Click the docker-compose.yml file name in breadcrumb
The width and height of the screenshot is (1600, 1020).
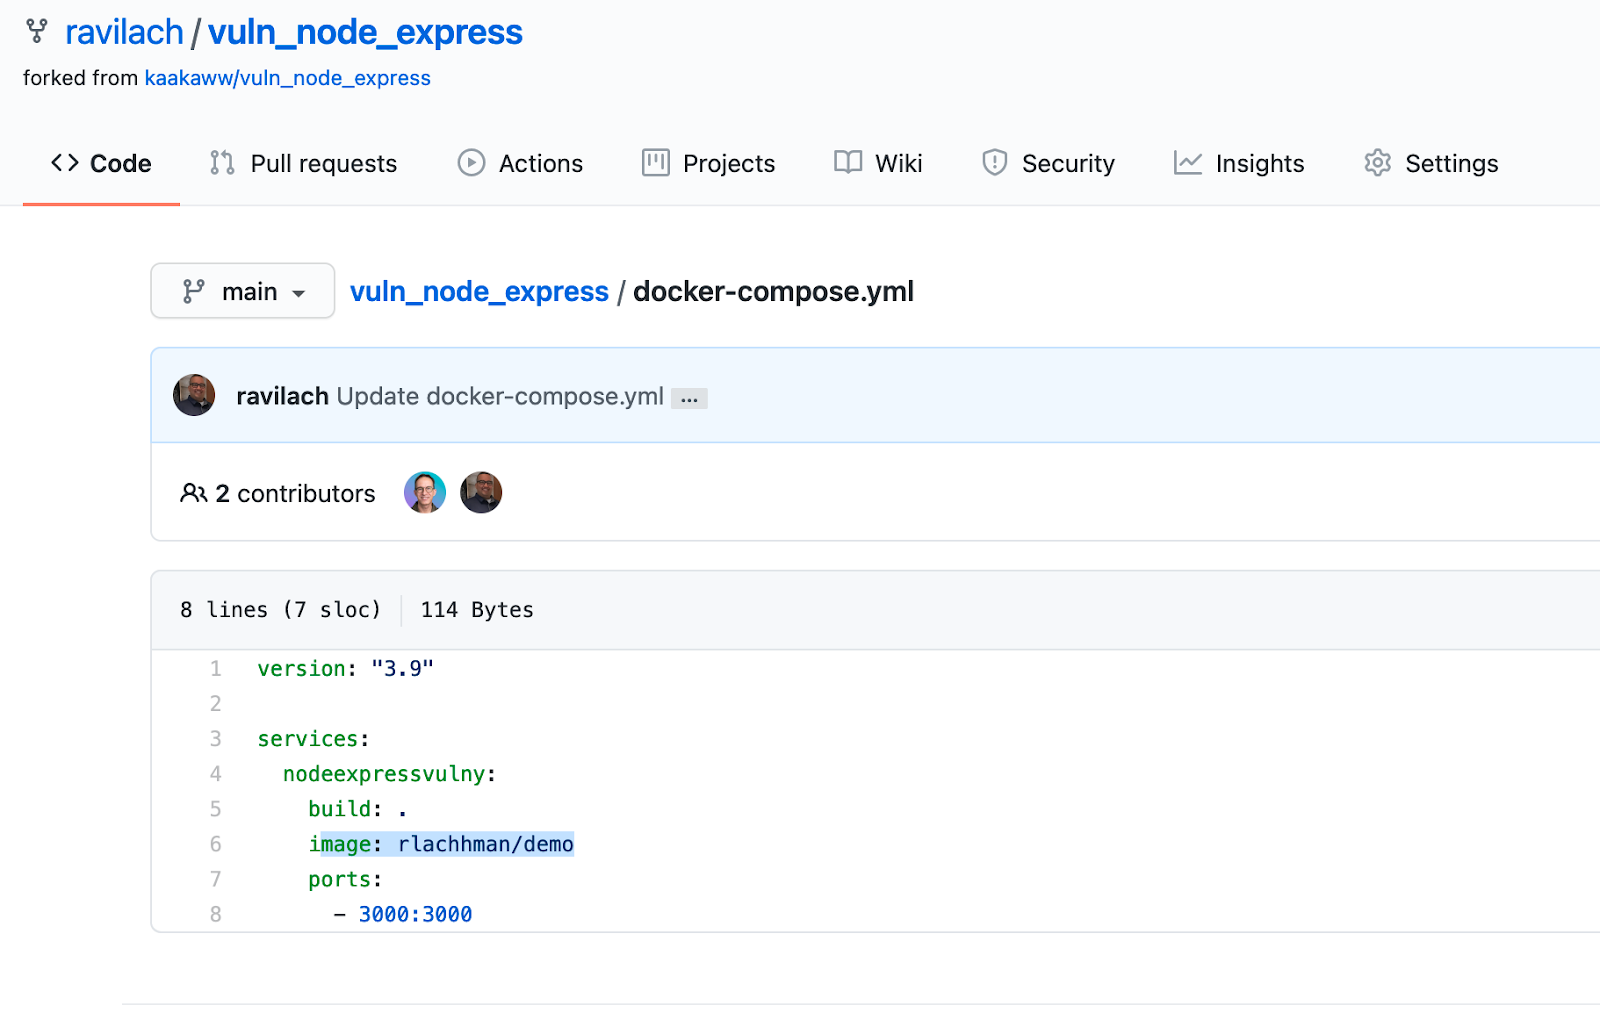(x=773, y=291)
